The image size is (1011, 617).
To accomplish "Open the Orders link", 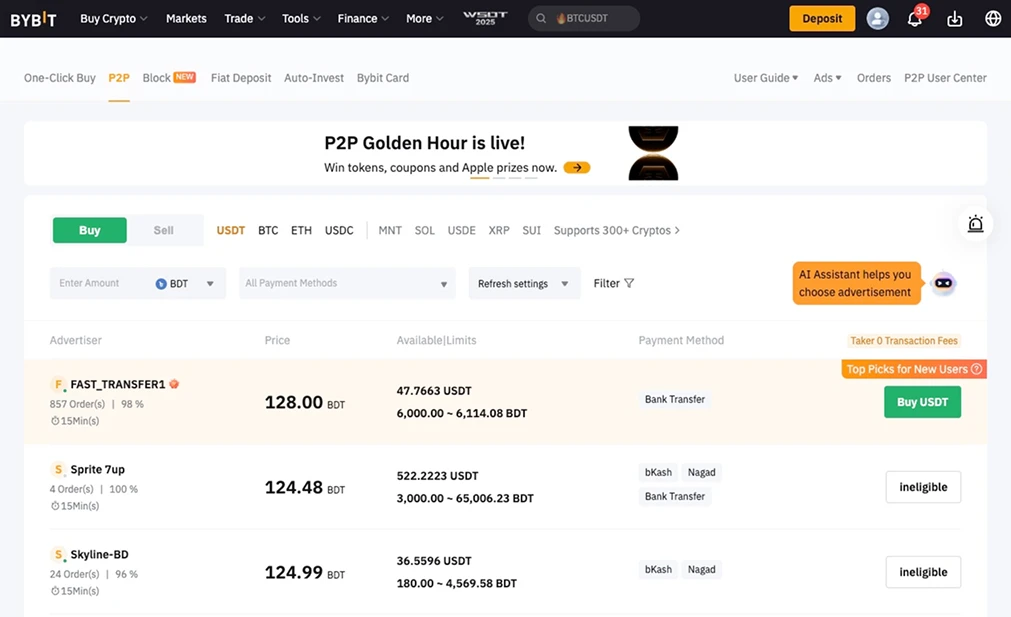I will [x=874, y=78].
